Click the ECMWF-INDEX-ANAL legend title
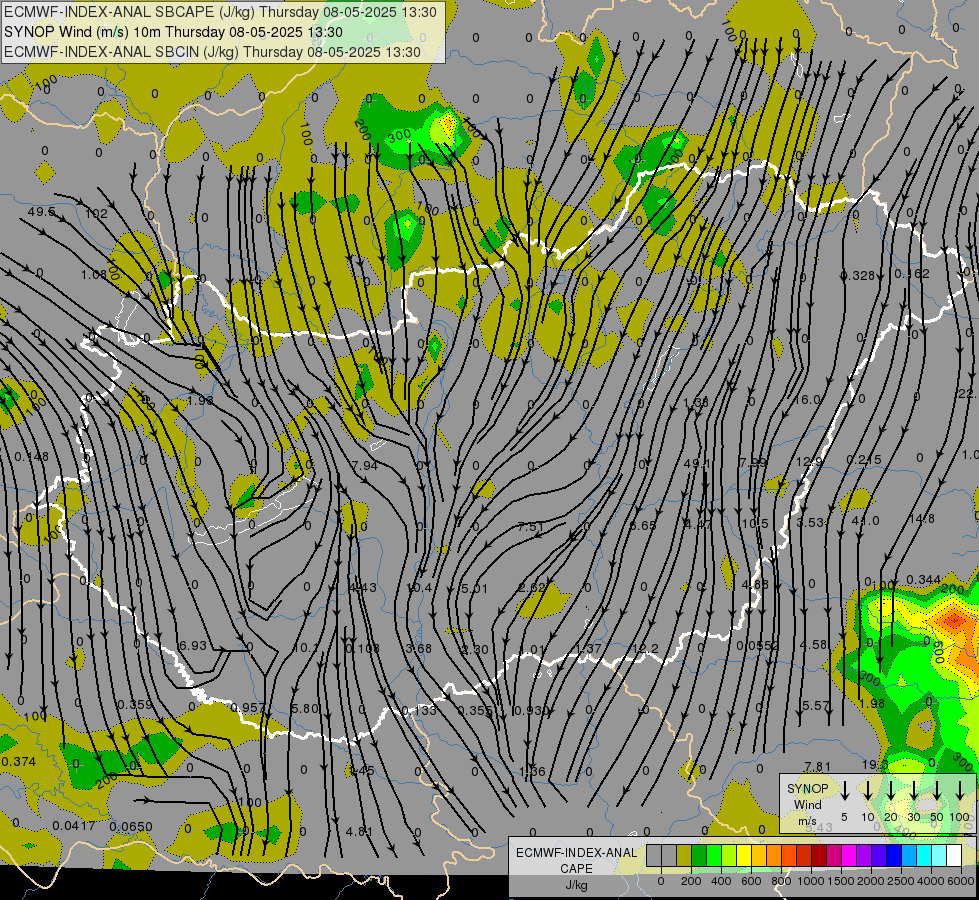Image resolution: width=979 pixels, height=900 pixels. (576, 853)
